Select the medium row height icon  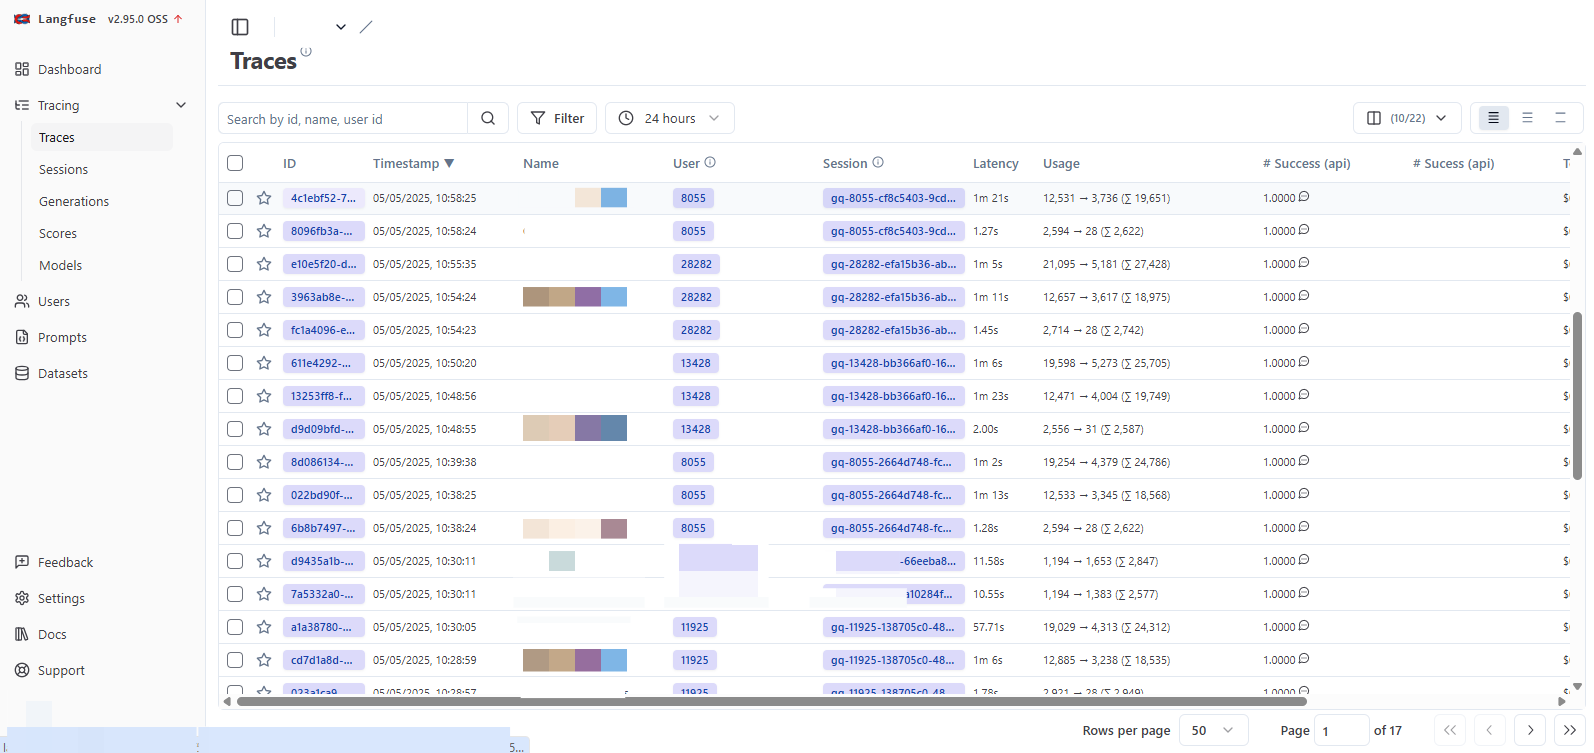[1527, 118]
